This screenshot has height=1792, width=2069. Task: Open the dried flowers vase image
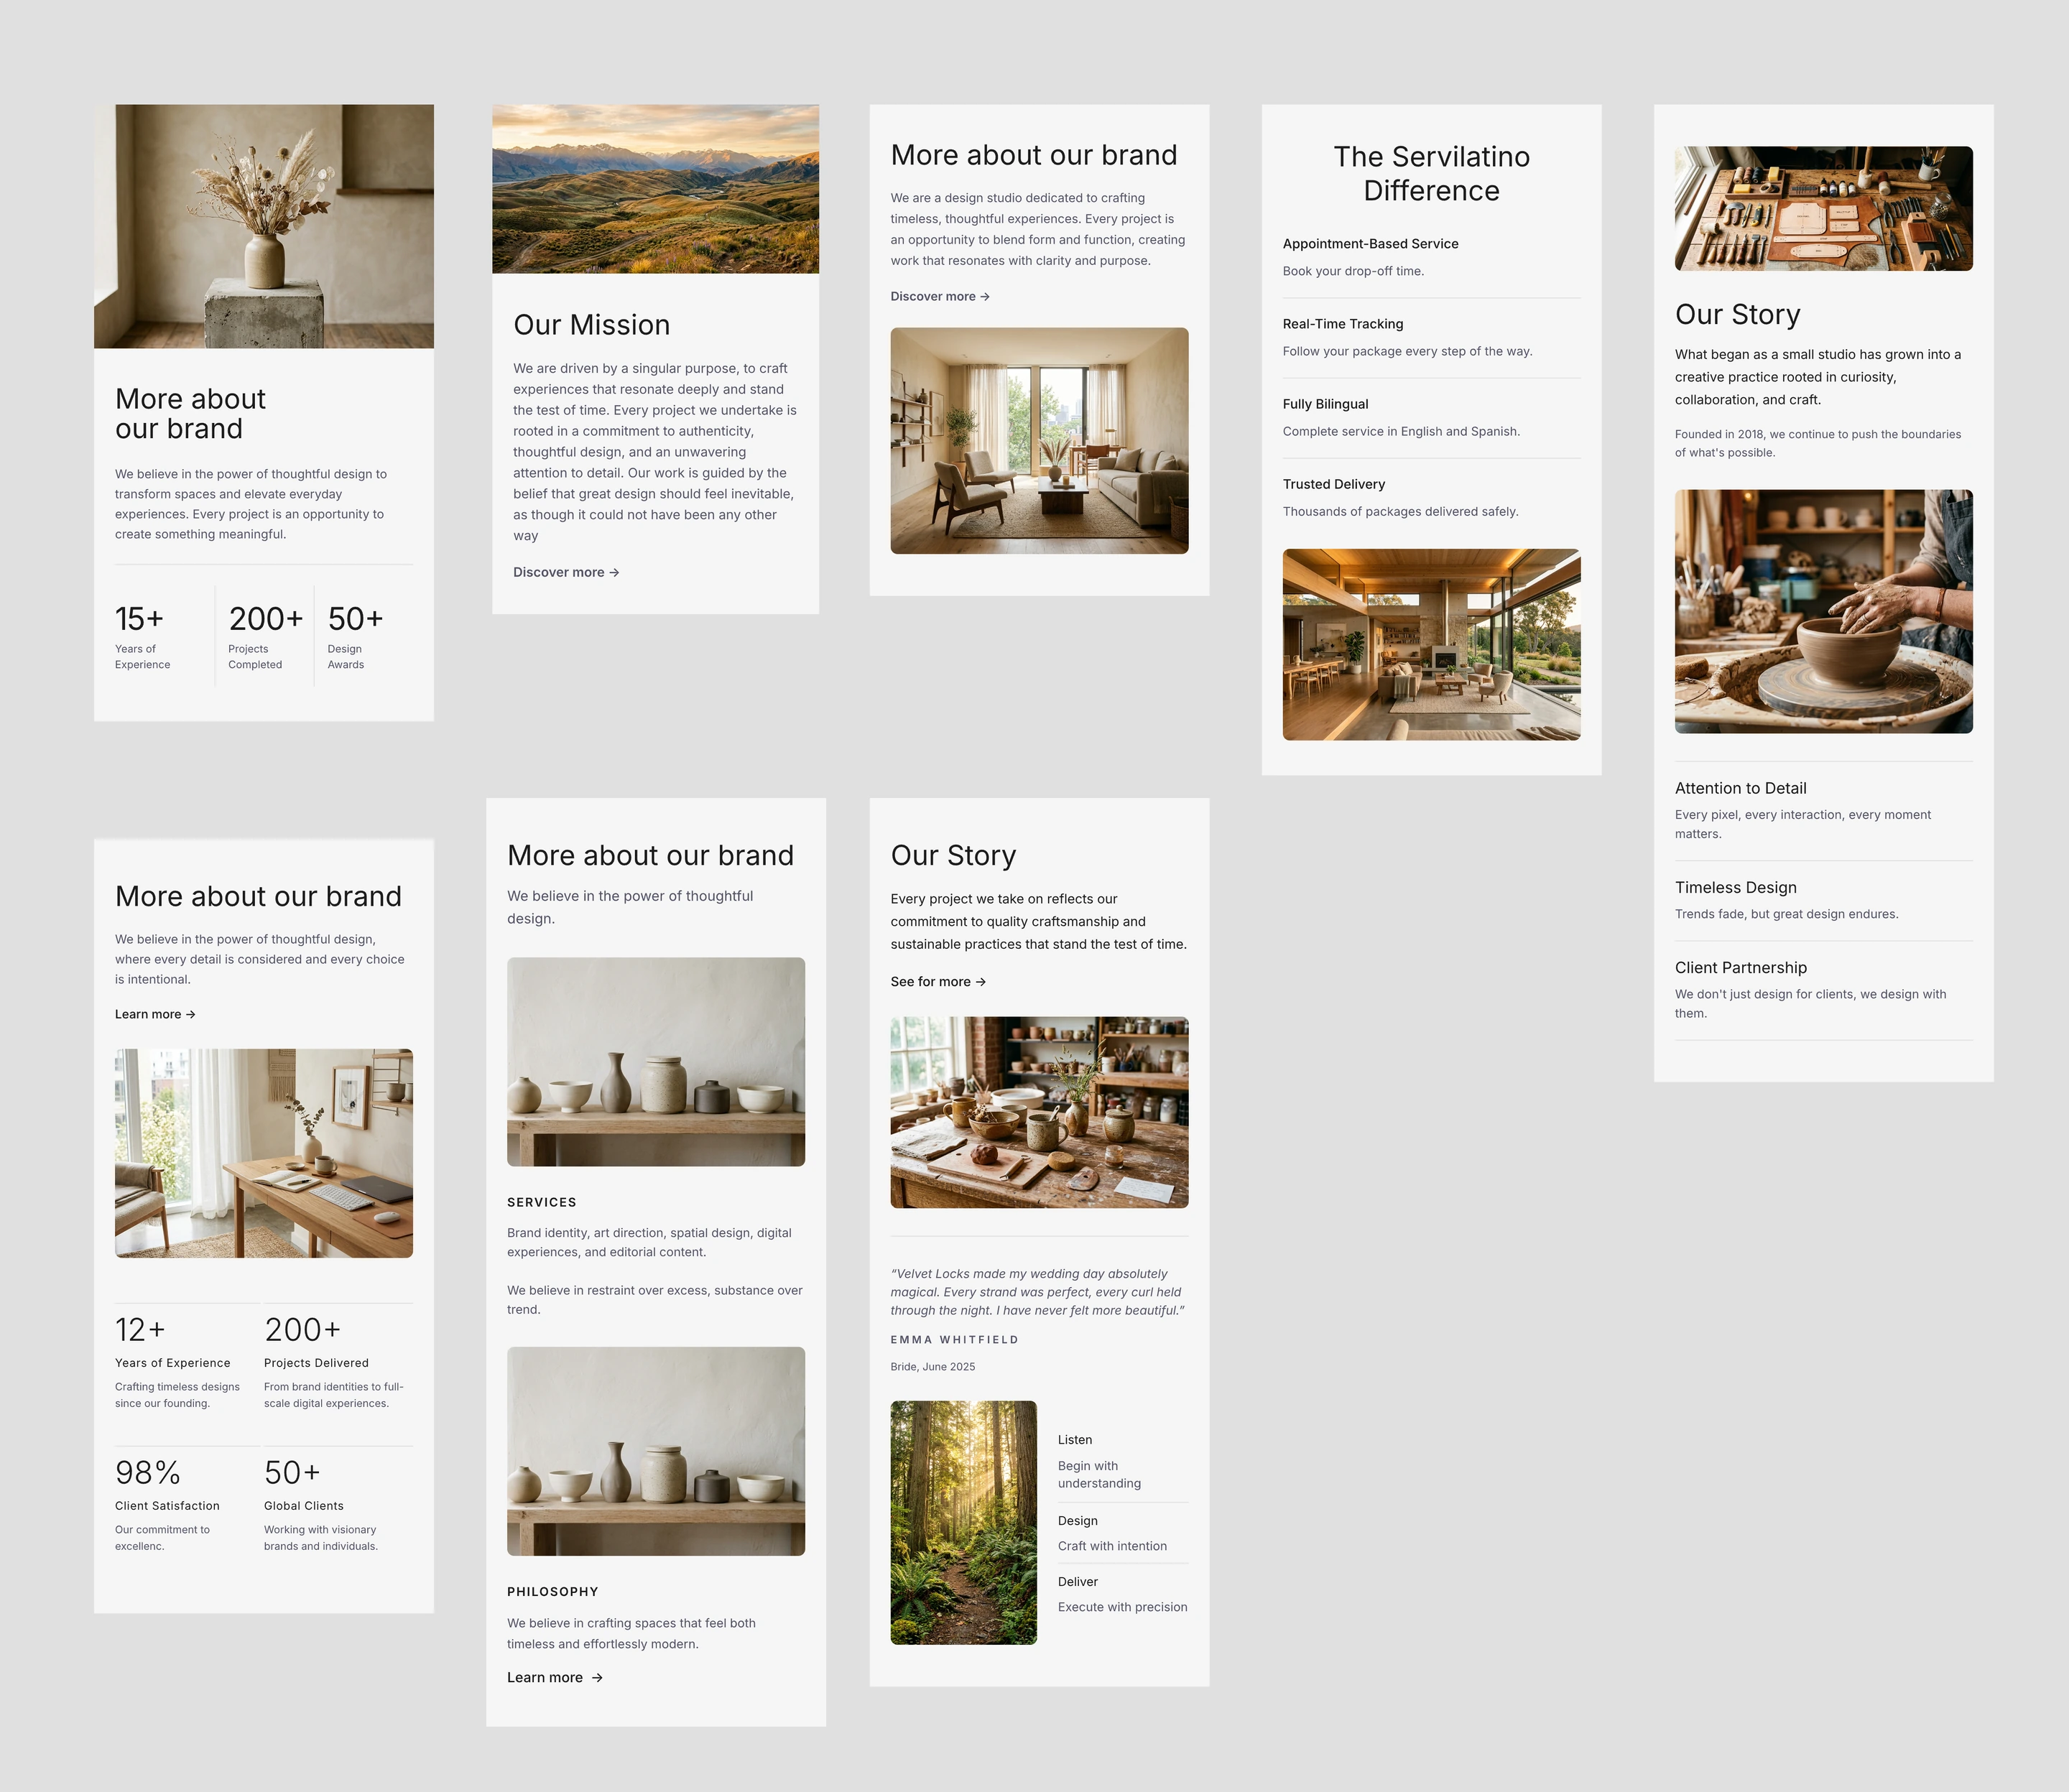(264, 226)
